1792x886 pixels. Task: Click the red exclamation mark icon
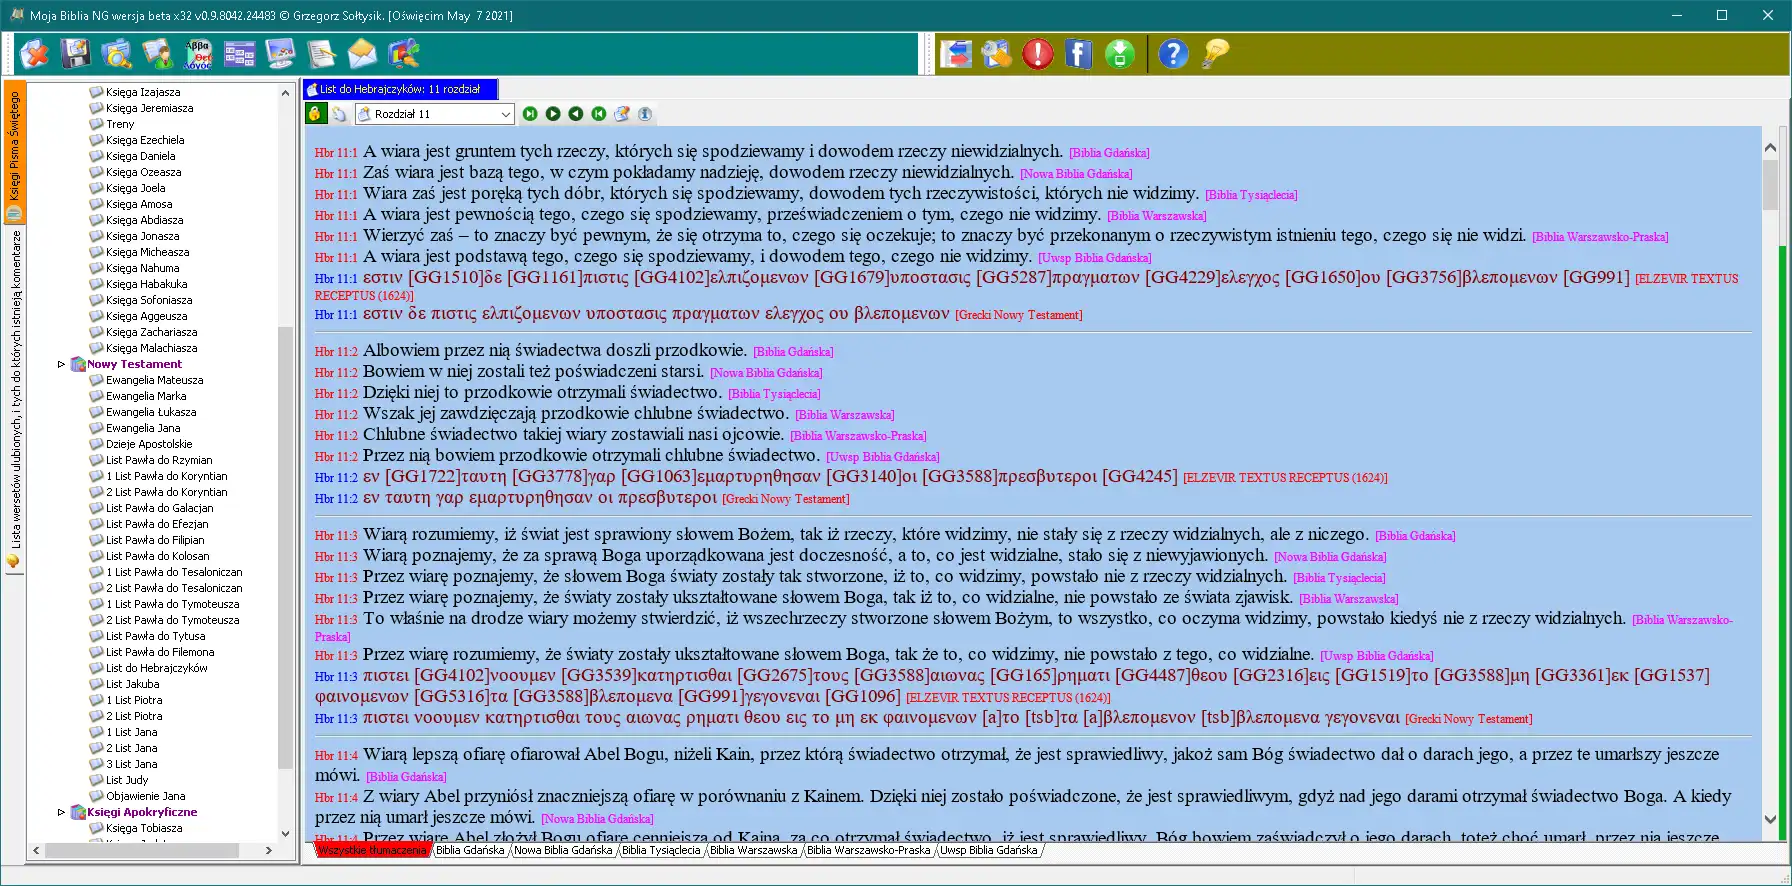coord(1038,53)
